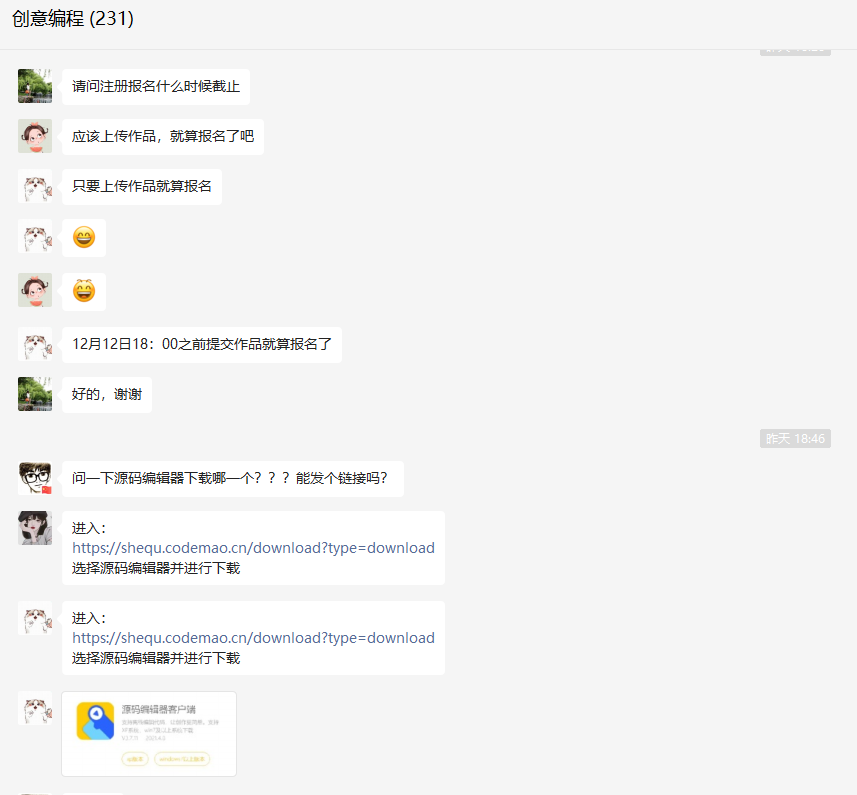Open the first shequ.codemao.cn download link

[x=252, y=548]
